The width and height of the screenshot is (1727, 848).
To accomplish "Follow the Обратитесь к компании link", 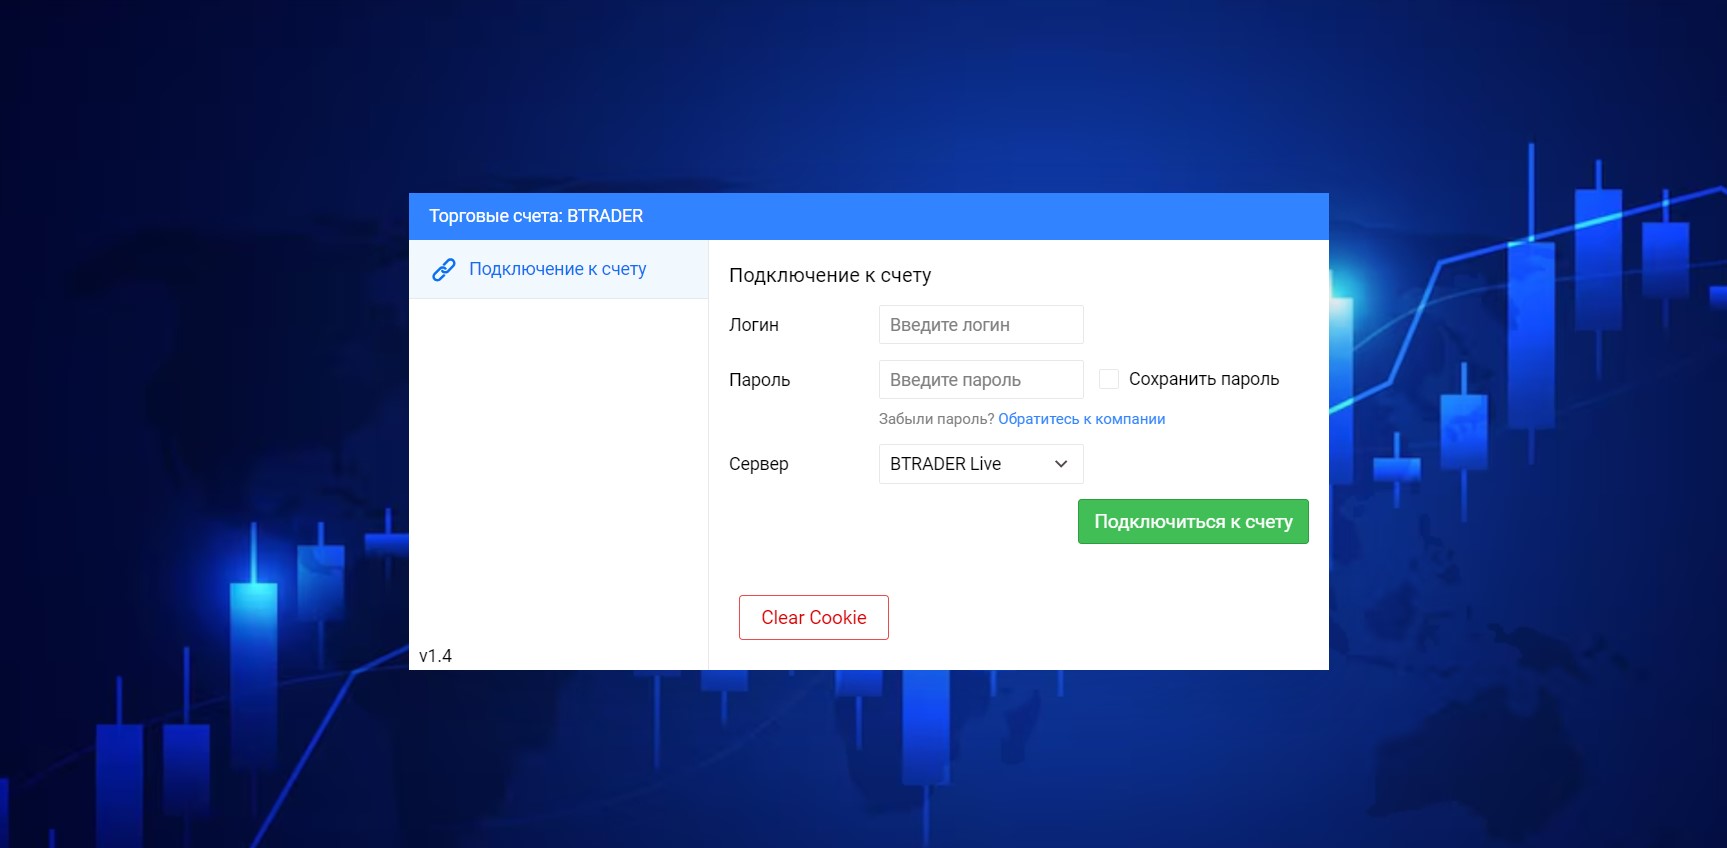I will point(1081,419).
